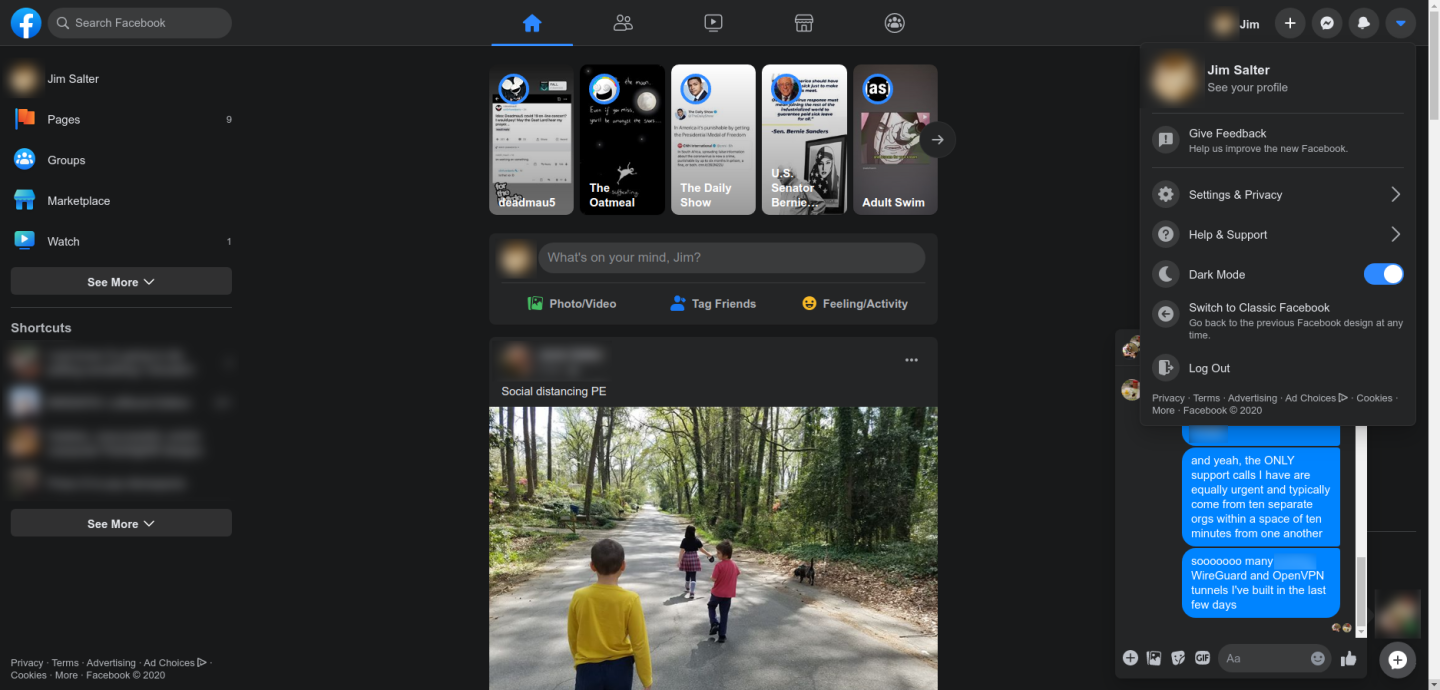Screen dimensions: 1440x690
Task: Open the Friends tab
Action: coord(623,22)
